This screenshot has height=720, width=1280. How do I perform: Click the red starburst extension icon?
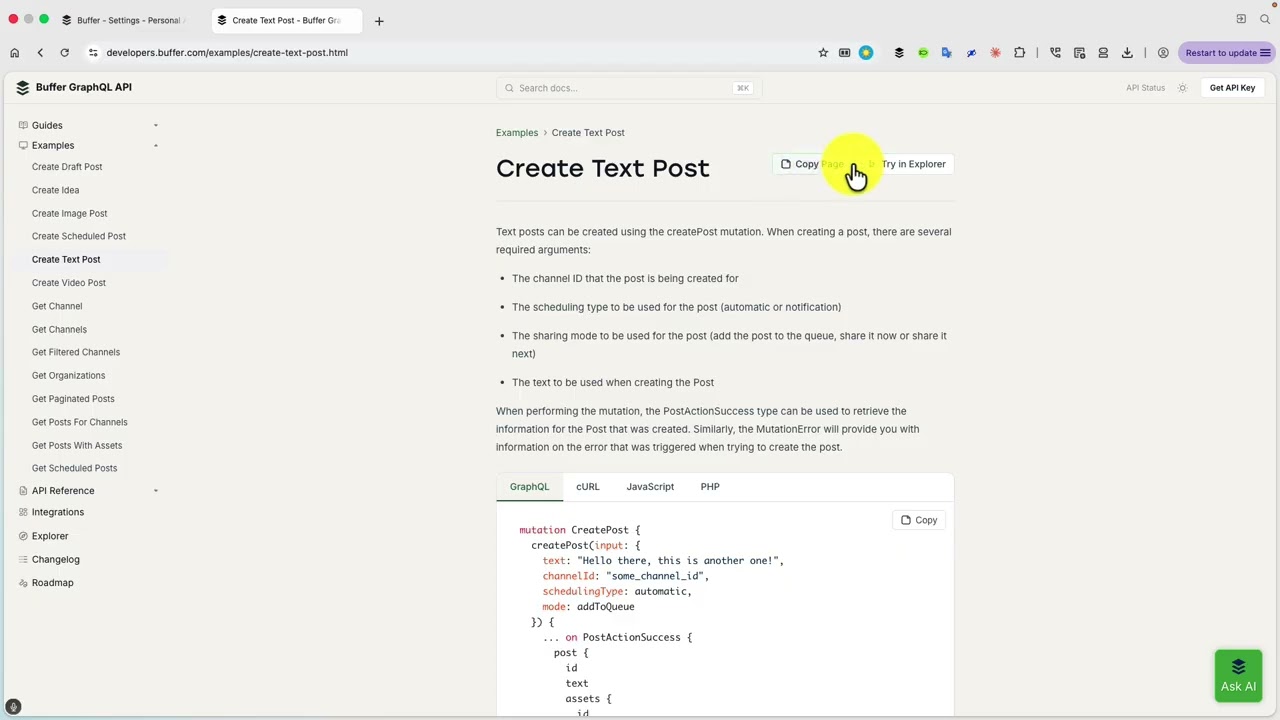(x=995, y=53)
